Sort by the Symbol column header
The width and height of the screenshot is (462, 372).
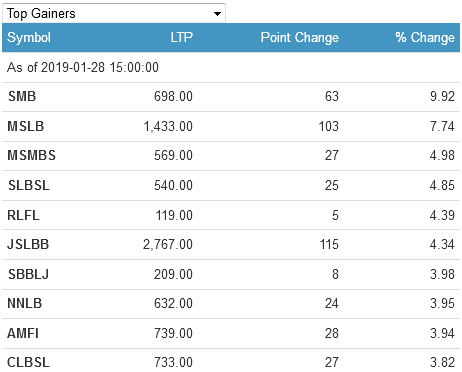(x=29, y=37)
